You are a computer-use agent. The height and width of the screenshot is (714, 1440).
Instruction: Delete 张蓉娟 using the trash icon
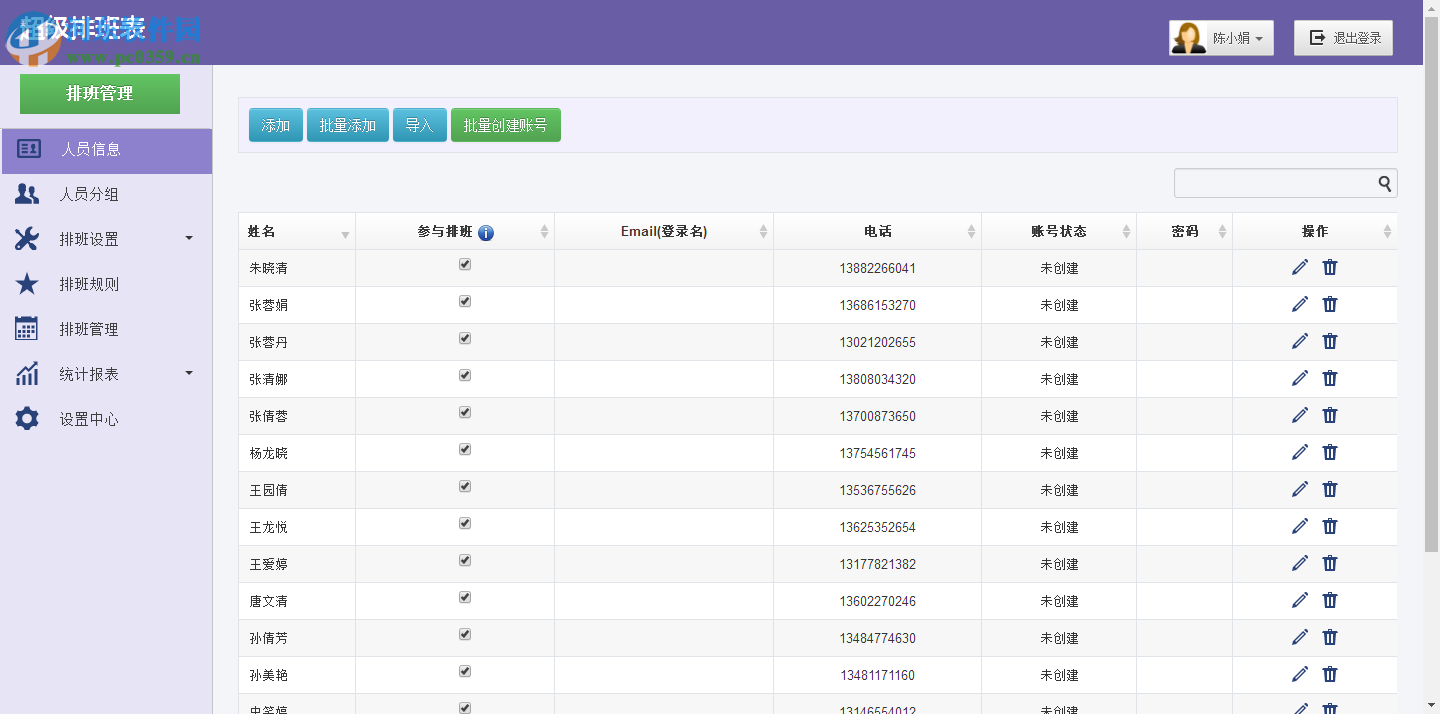pyautogui.click(x=1329, y=304)
